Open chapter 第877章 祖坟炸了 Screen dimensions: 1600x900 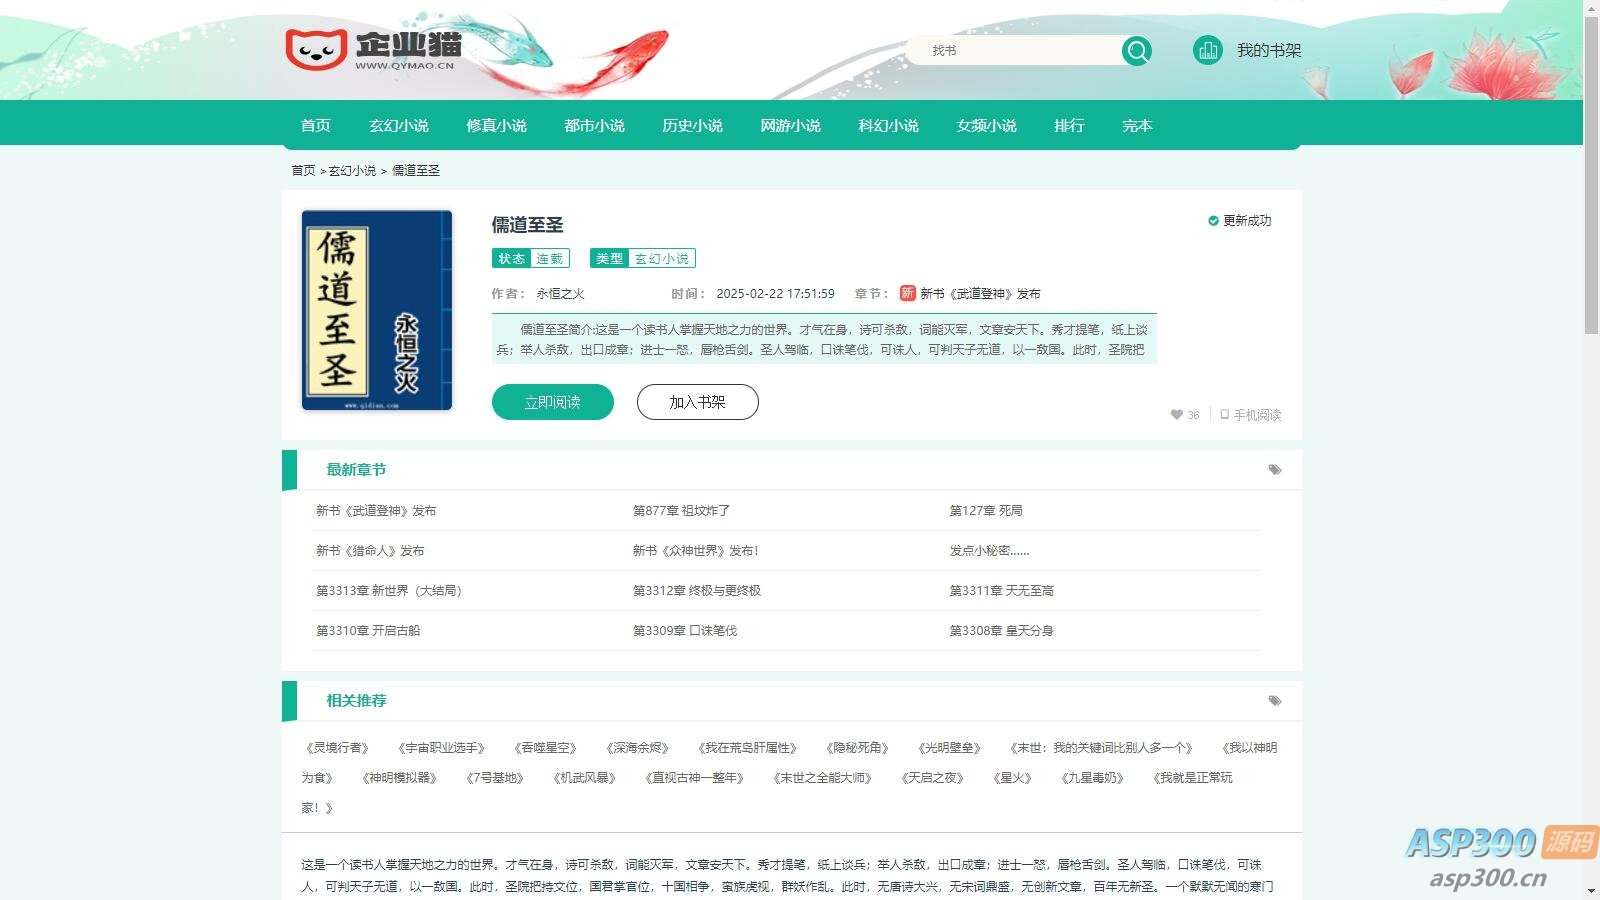[x=681, y=511]
